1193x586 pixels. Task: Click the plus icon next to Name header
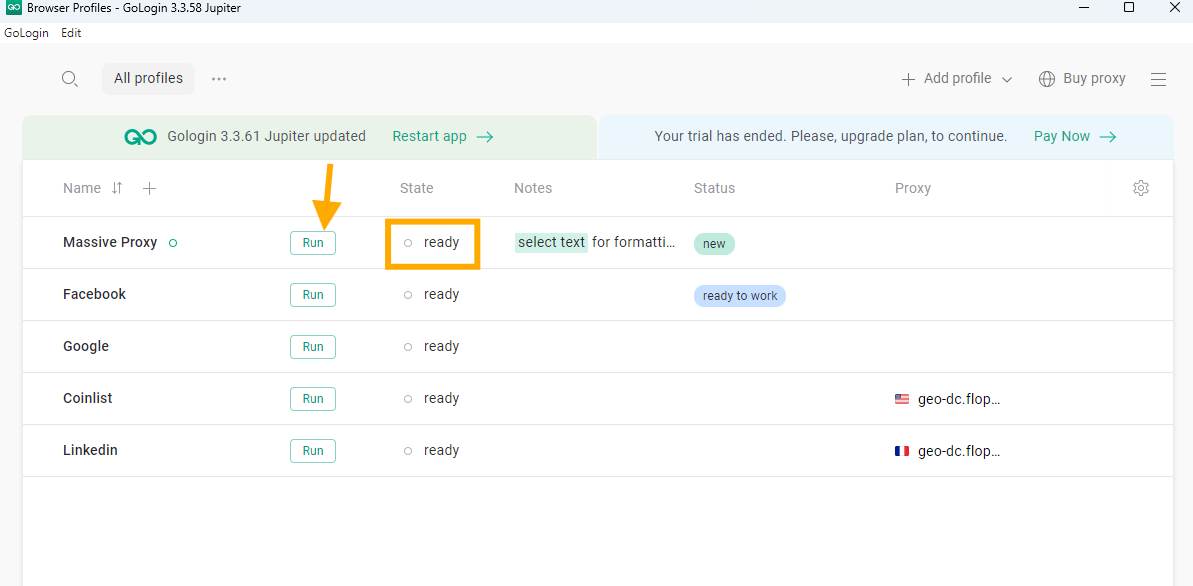(150, 189)
